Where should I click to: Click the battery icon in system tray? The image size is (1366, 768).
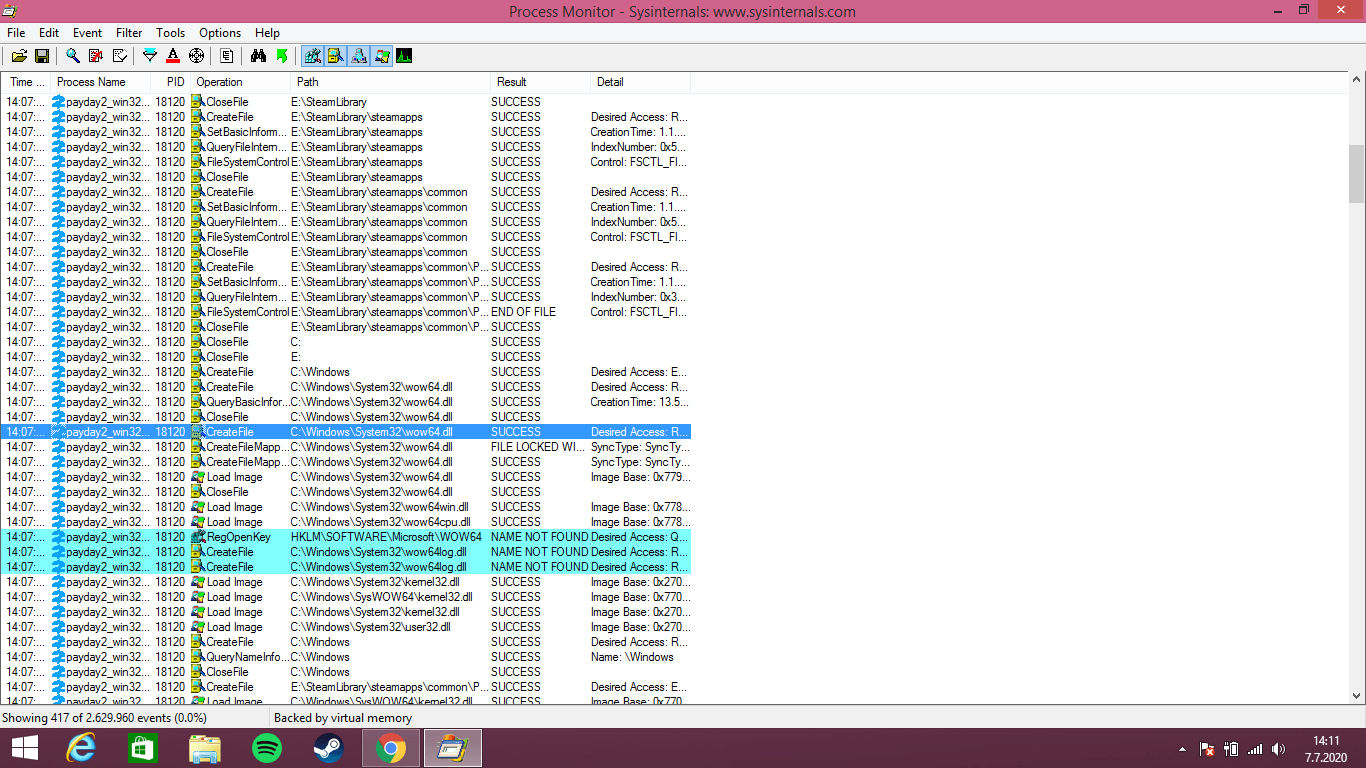(x=1231, y=749)
